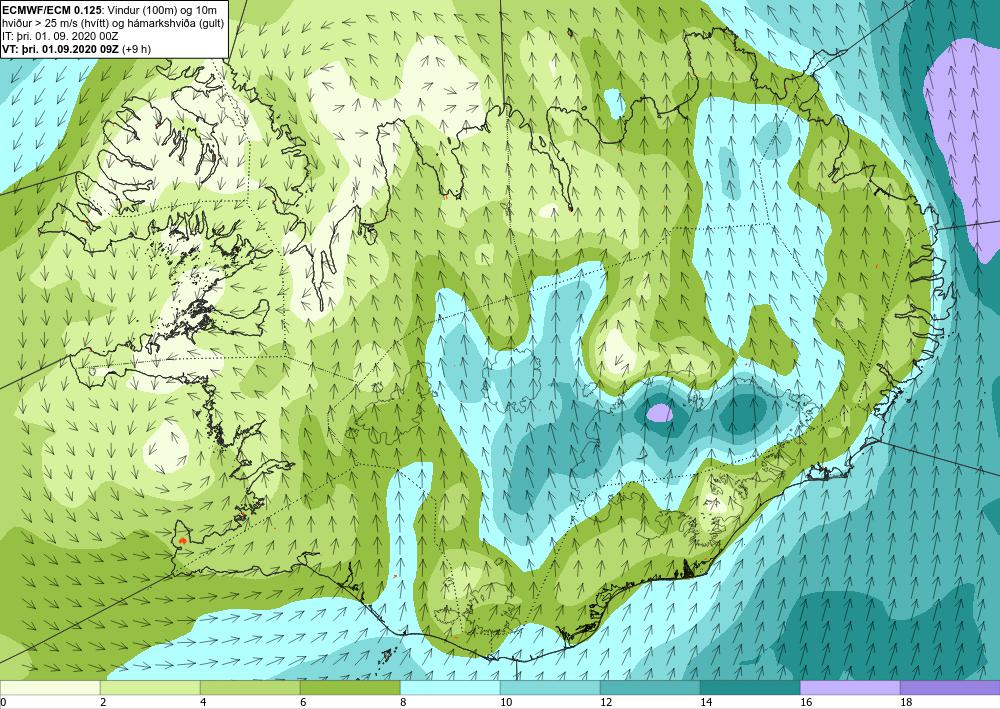
Task: Click the scale label '14'
Action: pyautogui.click(x=706, y=702)
